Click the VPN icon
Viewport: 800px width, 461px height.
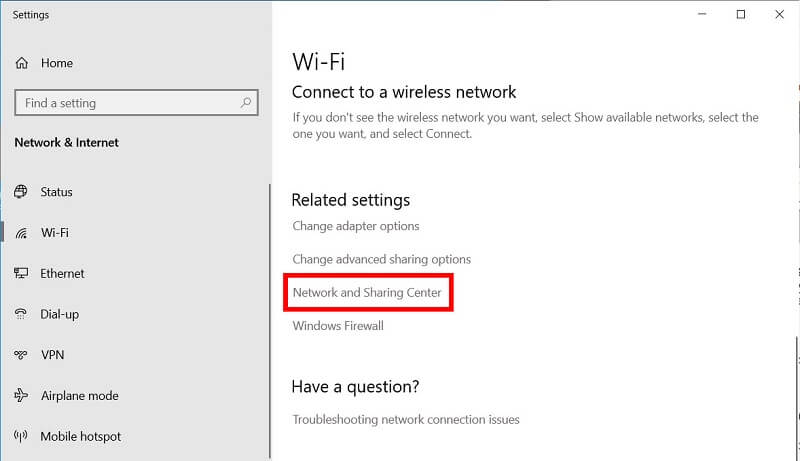21,354
